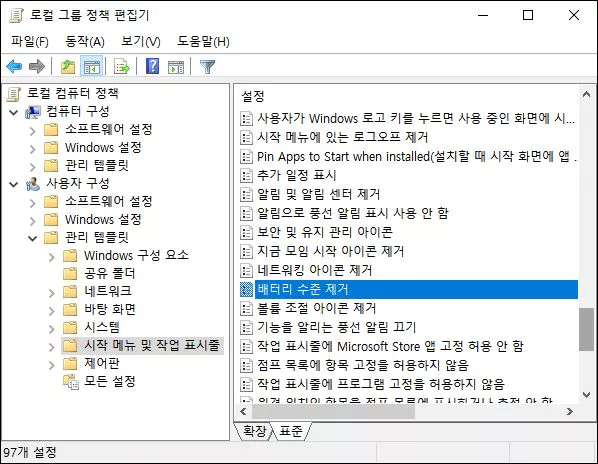Click the 컴퓨터 구성 computer icon
This screenshot has height=464, width=598.
pyautogui.click(x=33, y=112)
